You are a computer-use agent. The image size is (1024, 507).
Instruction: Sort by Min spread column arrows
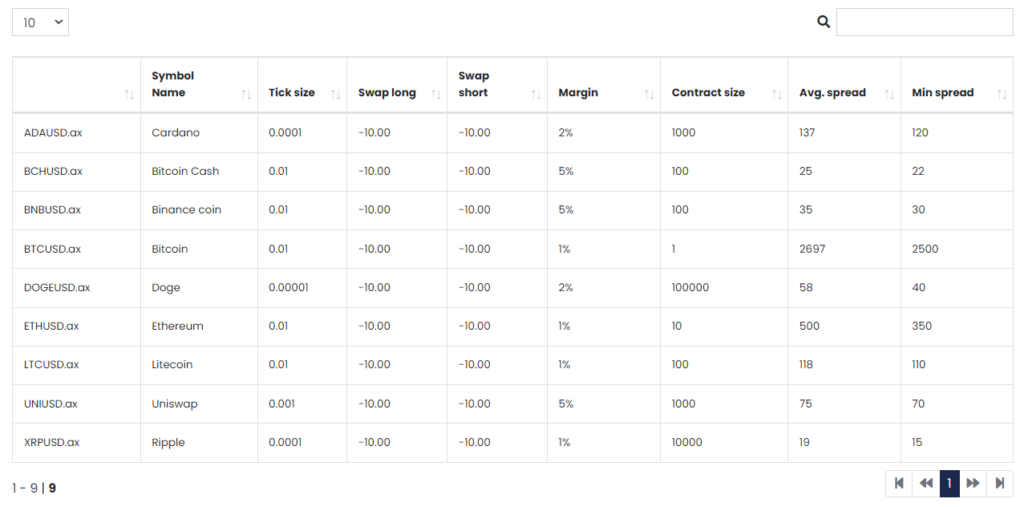click(x=1002, y=95)
